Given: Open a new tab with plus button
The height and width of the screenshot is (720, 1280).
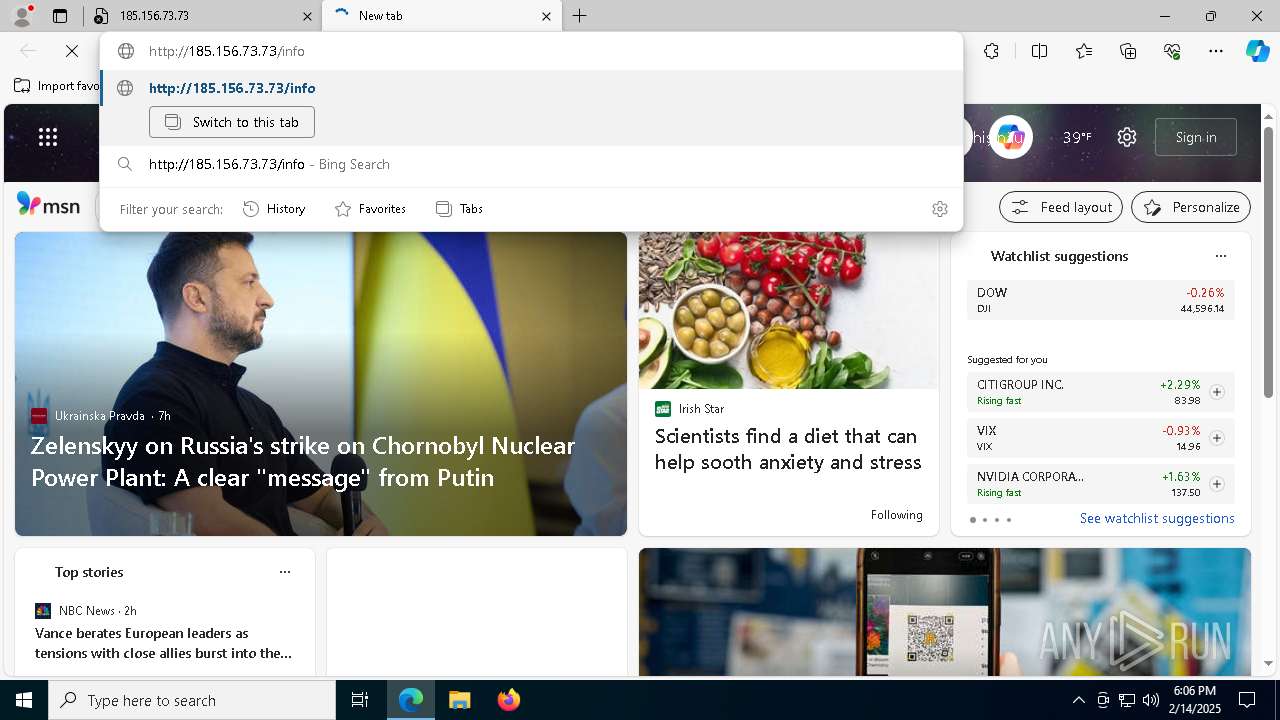Looking at the screenshot, I should tap(580, 16).
